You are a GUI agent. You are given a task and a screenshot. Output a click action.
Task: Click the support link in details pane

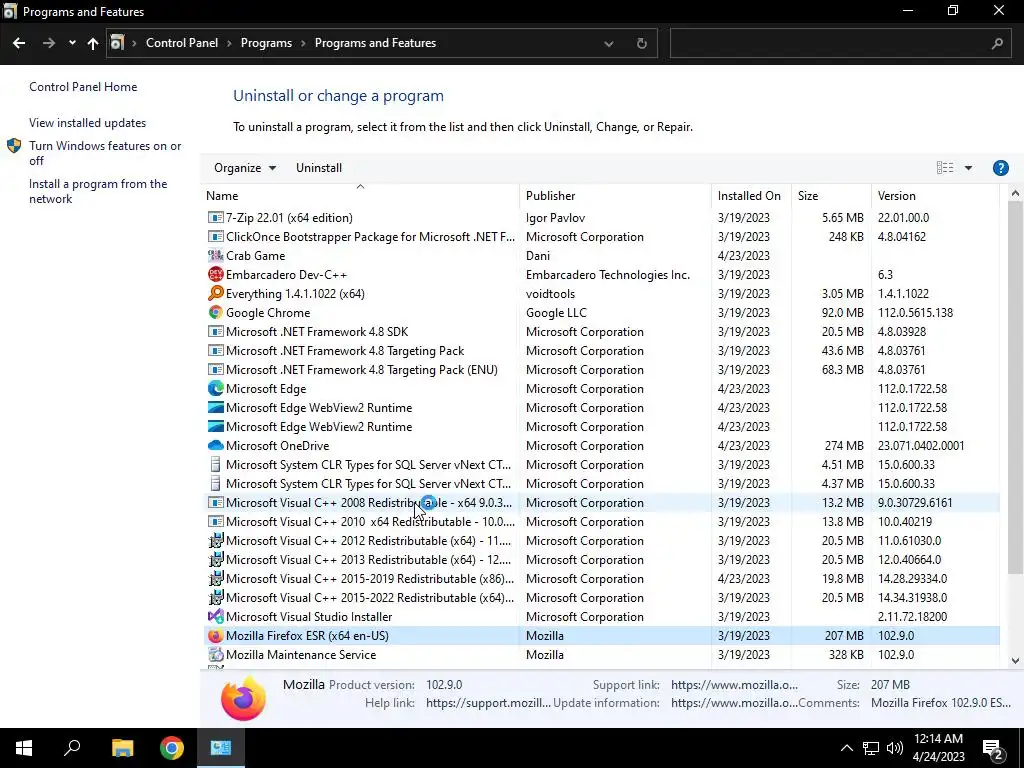[734, 685]
